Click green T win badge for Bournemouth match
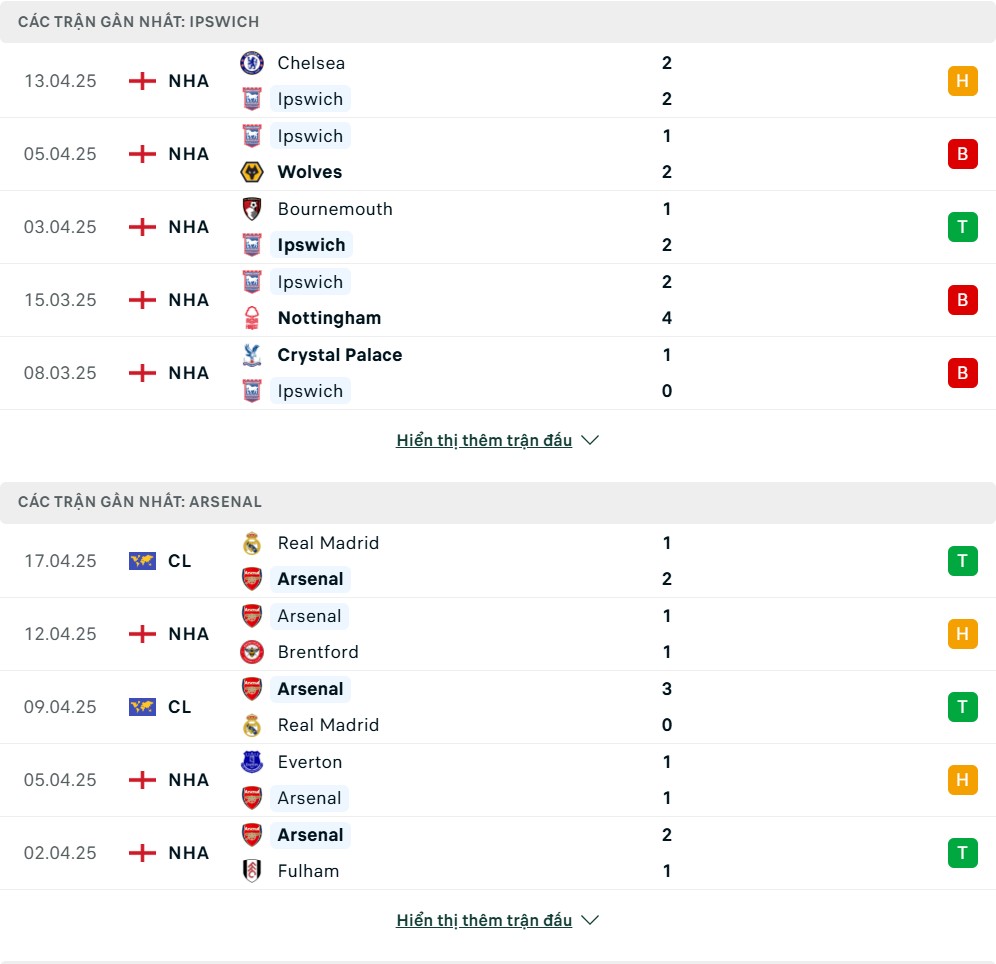The width and height of the screenshot is (996, 964). pyautogui.click(x=962, y=227)
